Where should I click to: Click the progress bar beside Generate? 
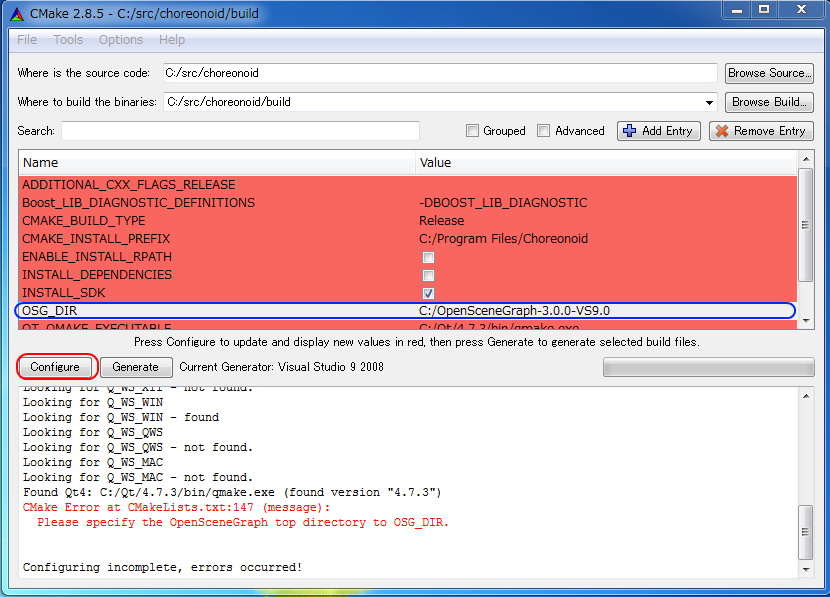708,367
